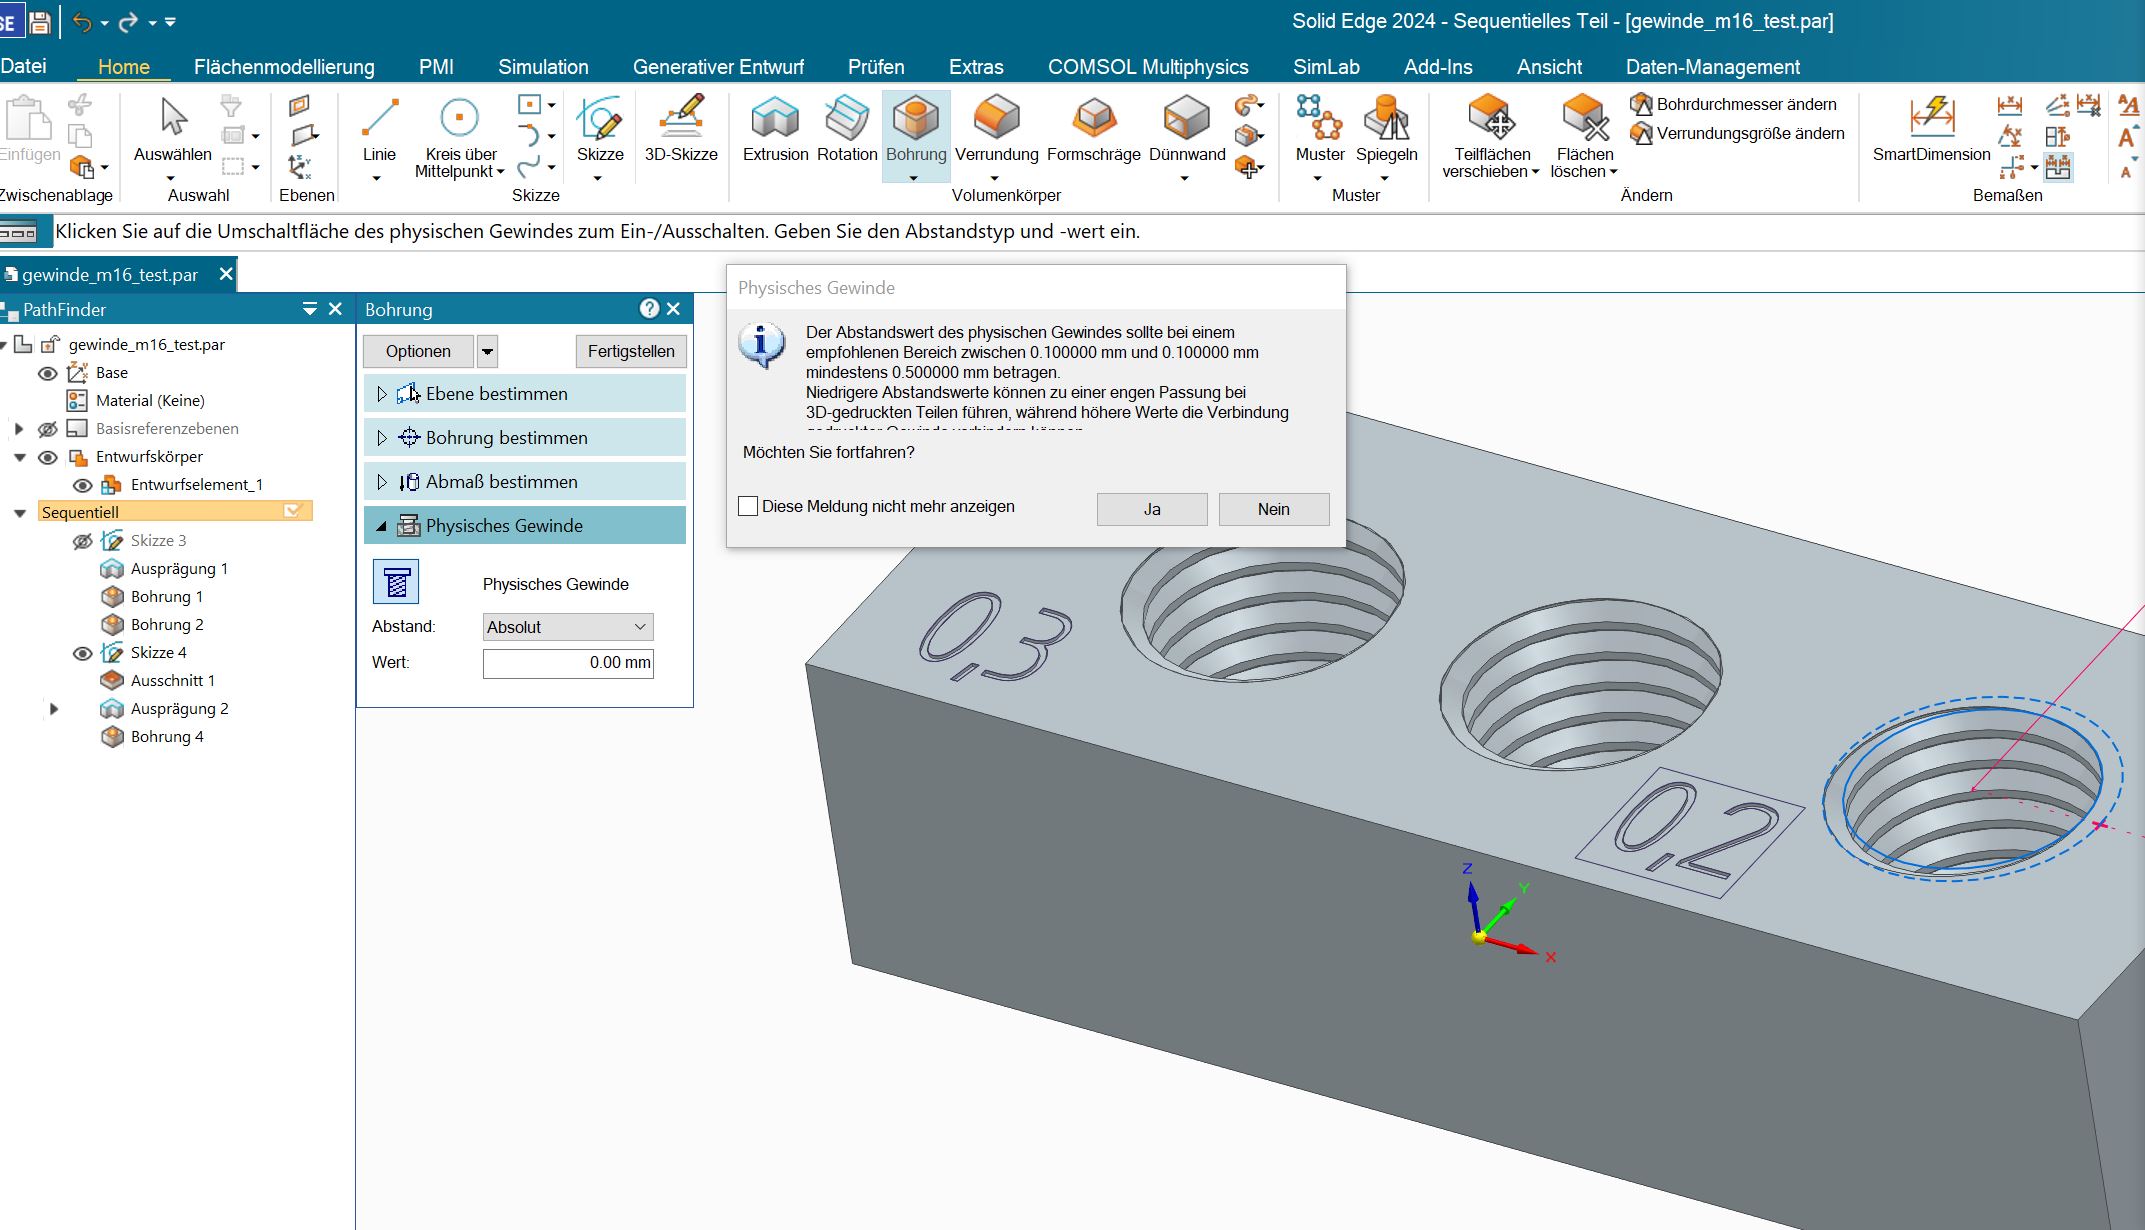This screenshot has width=2145, height=1230.
Task: Switch to Flächenmodellierung tab
Action: tap(284, 67)
